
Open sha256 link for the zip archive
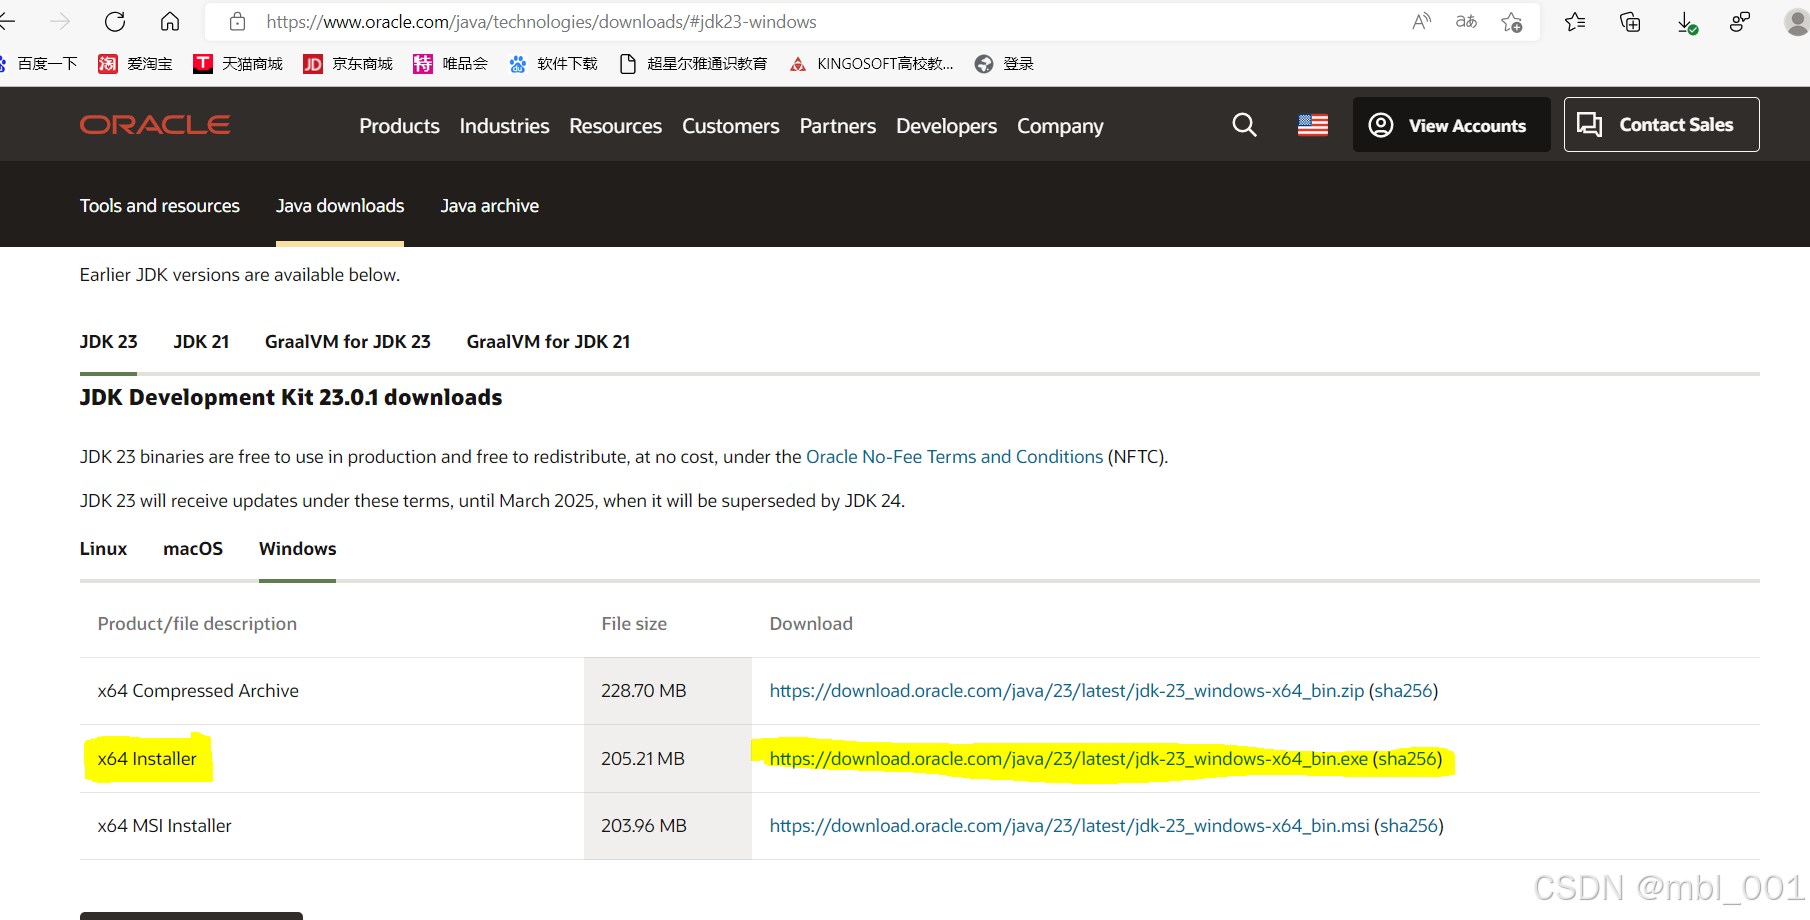coord(1403,691)
